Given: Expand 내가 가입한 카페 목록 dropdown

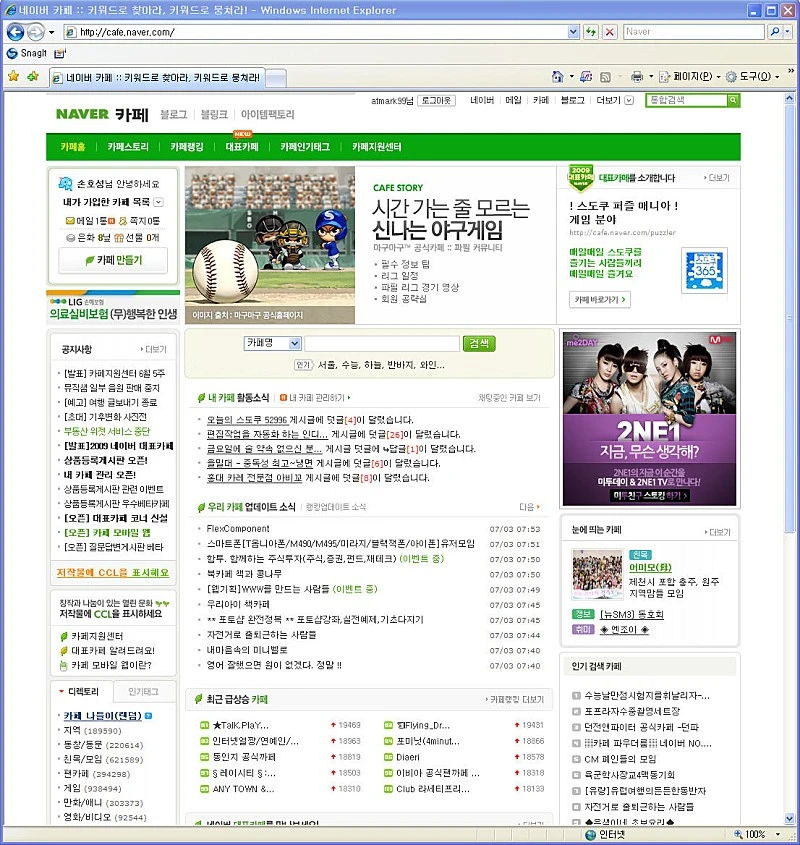Looking at the screenshot, I should (158, 202).
